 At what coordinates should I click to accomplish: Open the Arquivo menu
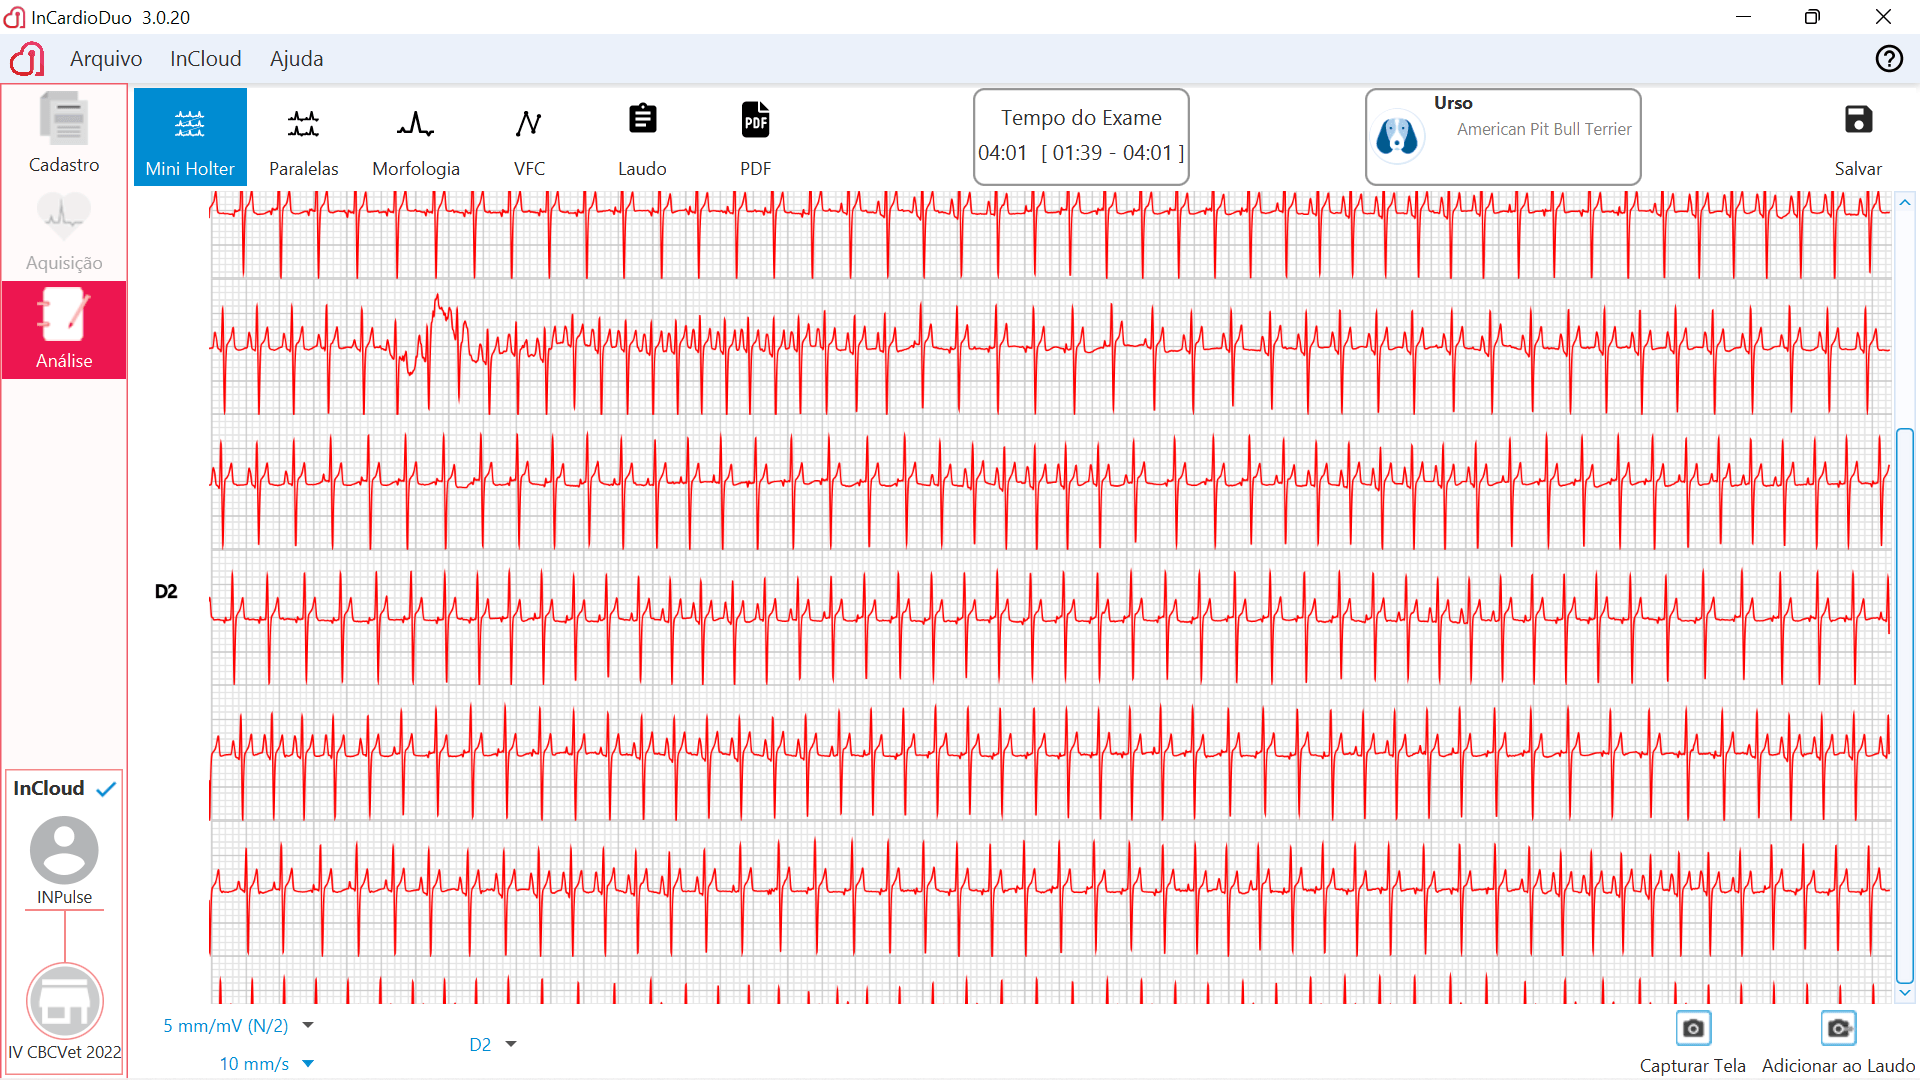pos(106,59)
